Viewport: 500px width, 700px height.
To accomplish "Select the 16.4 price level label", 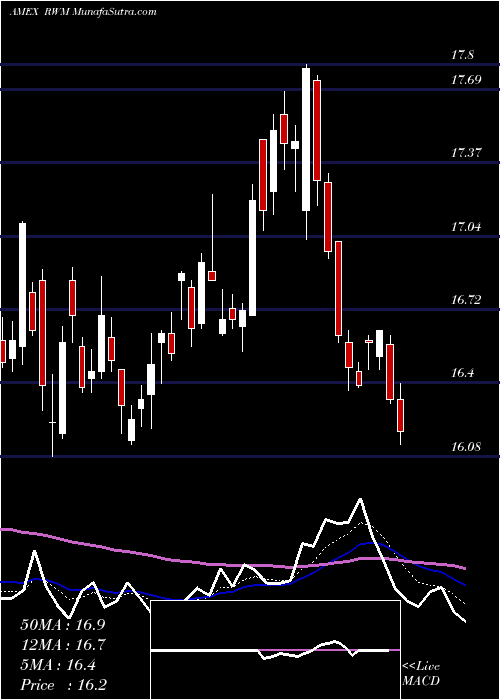I will (463, 373).
